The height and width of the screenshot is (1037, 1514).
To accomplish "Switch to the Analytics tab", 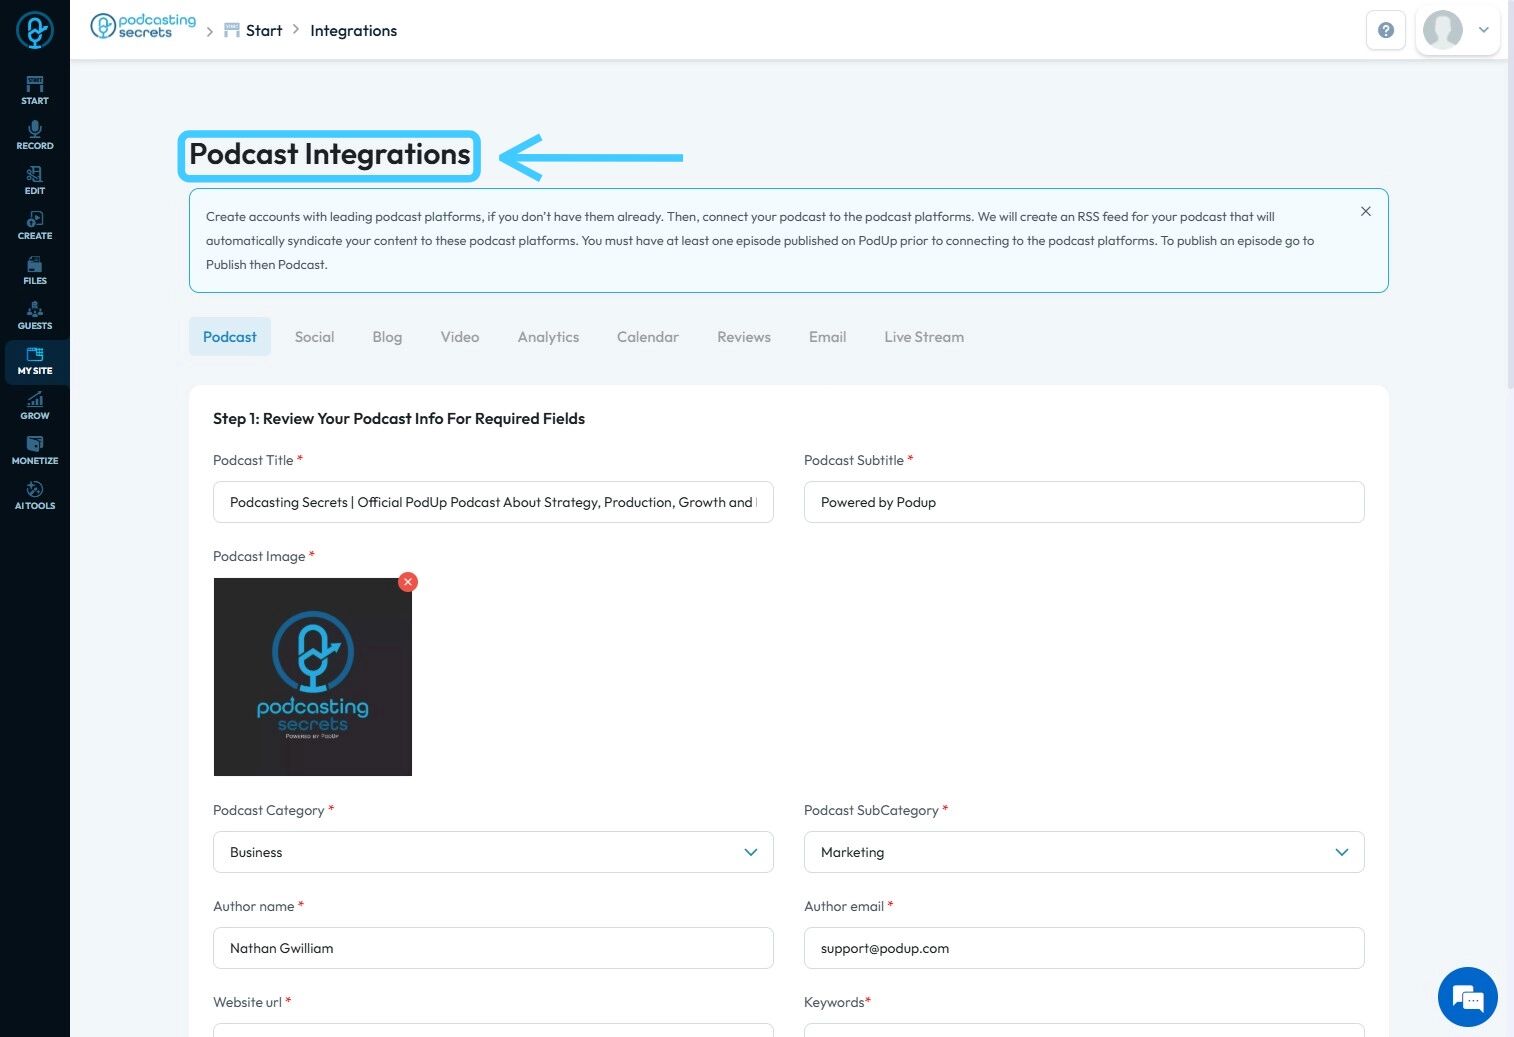I will (549, 337).
